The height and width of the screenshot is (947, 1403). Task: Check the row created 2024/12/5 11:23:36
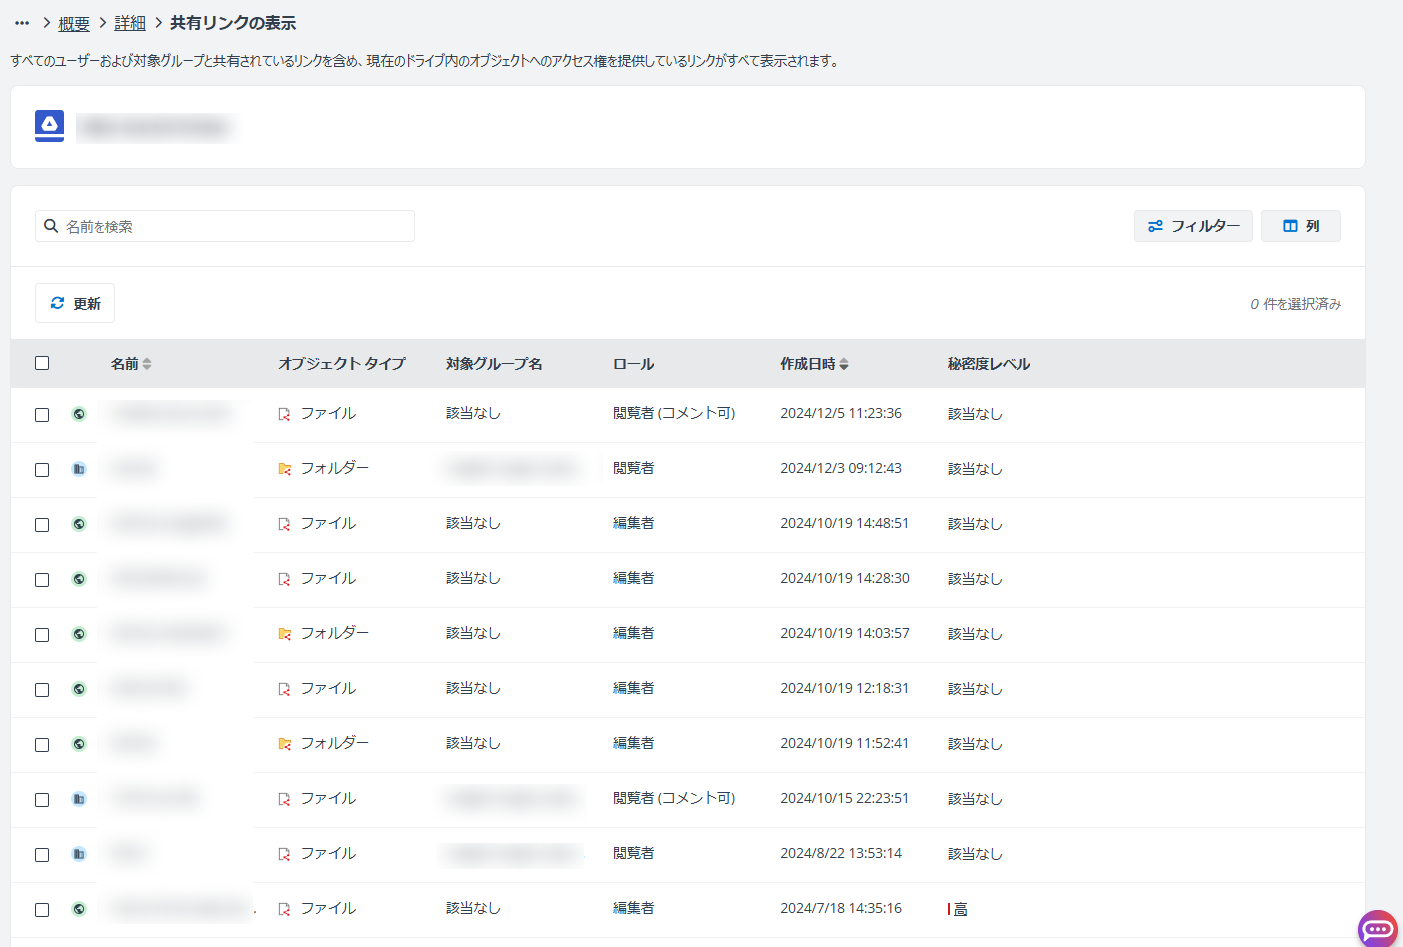[x=42, y=415]
